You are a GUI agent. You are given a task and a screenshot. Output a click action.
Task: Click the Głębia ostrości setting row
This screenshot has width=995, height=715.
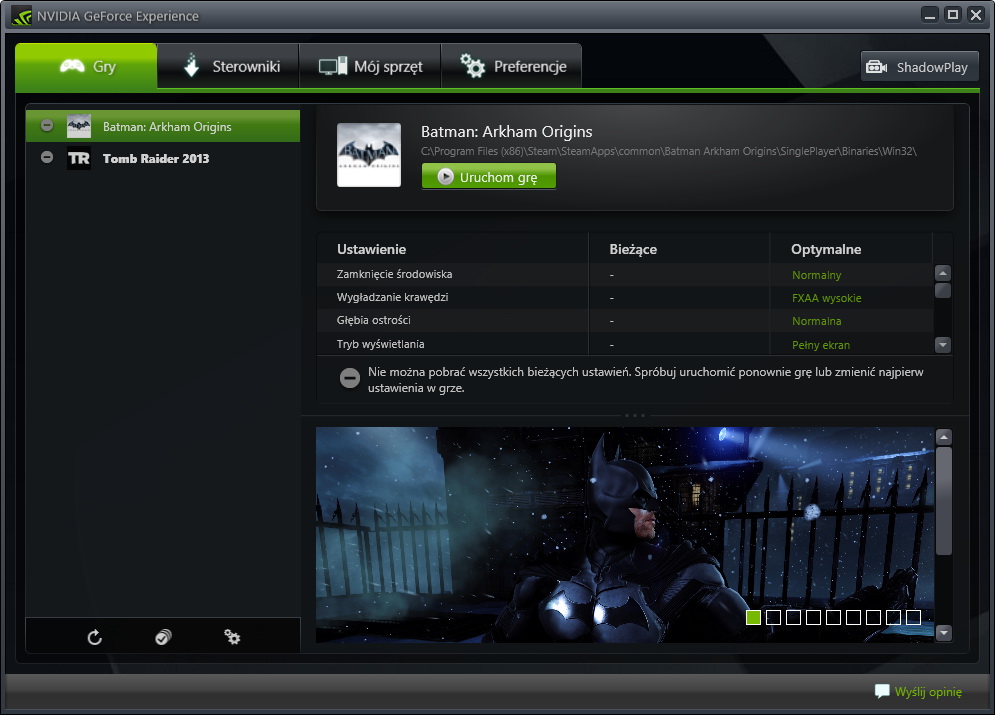click(625, 320)
